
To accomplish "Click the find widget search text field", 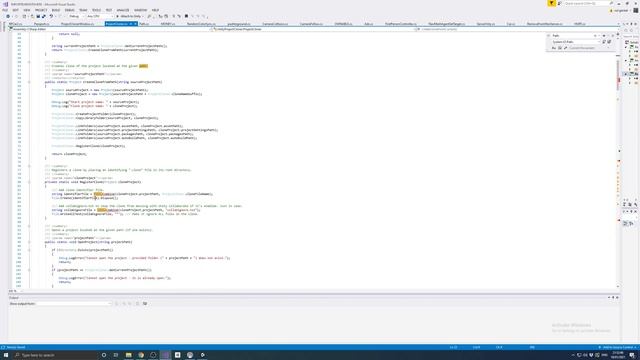I will 572,36.
